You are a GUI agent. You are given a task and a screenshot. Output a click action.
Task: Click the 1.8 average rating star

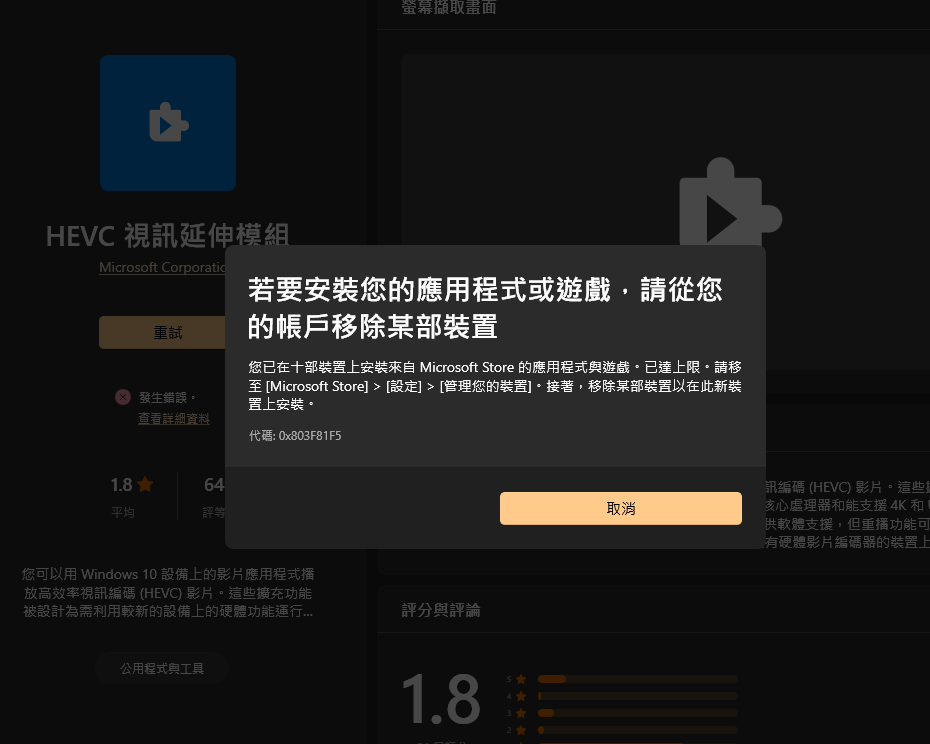pyautogui.click(x=145, y=485)
